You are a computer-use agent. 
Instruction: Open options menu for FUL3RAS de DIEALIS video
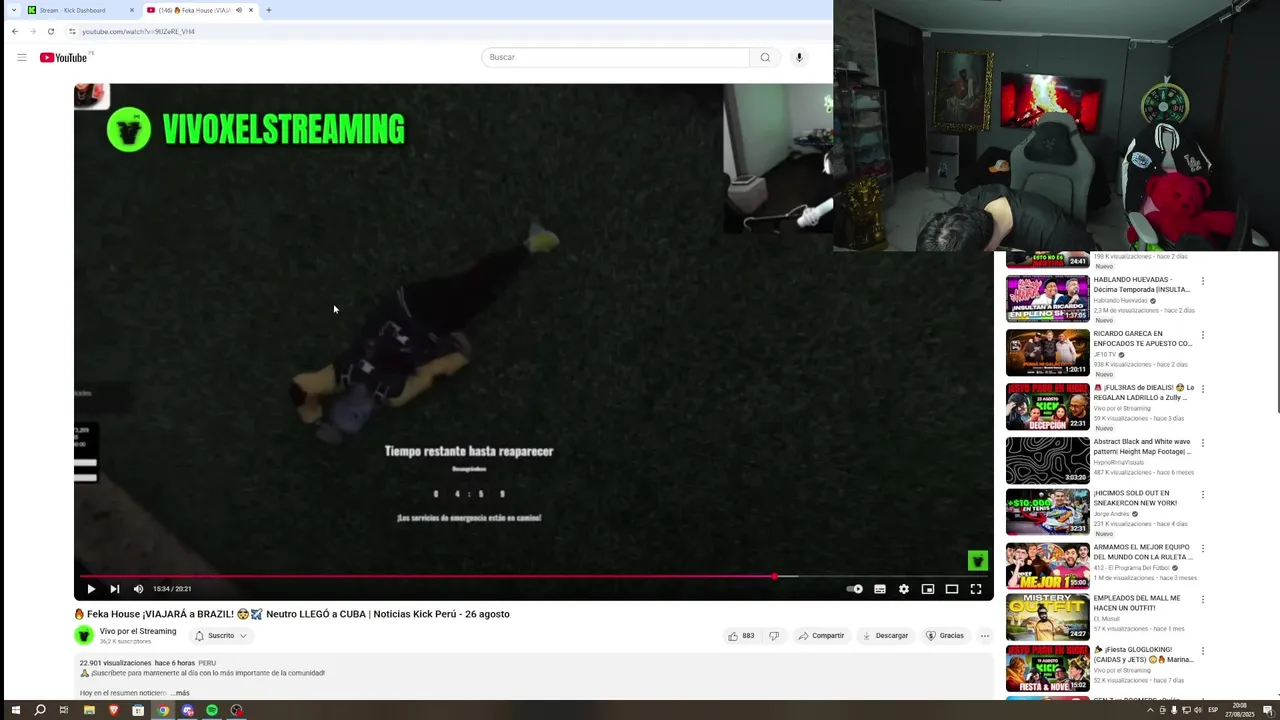1203,389
